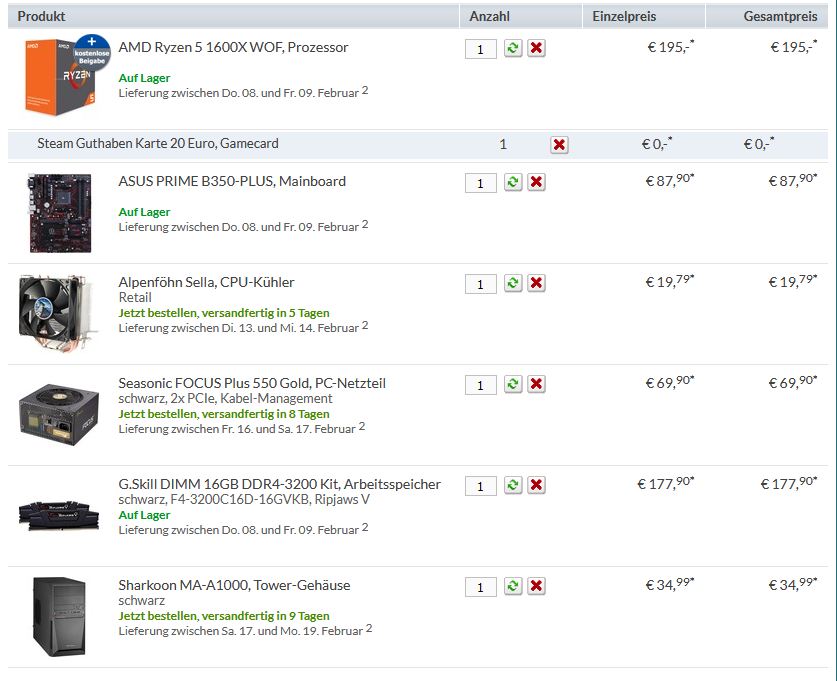Click Auf Lager status under G.Skill DIMM

144,515
